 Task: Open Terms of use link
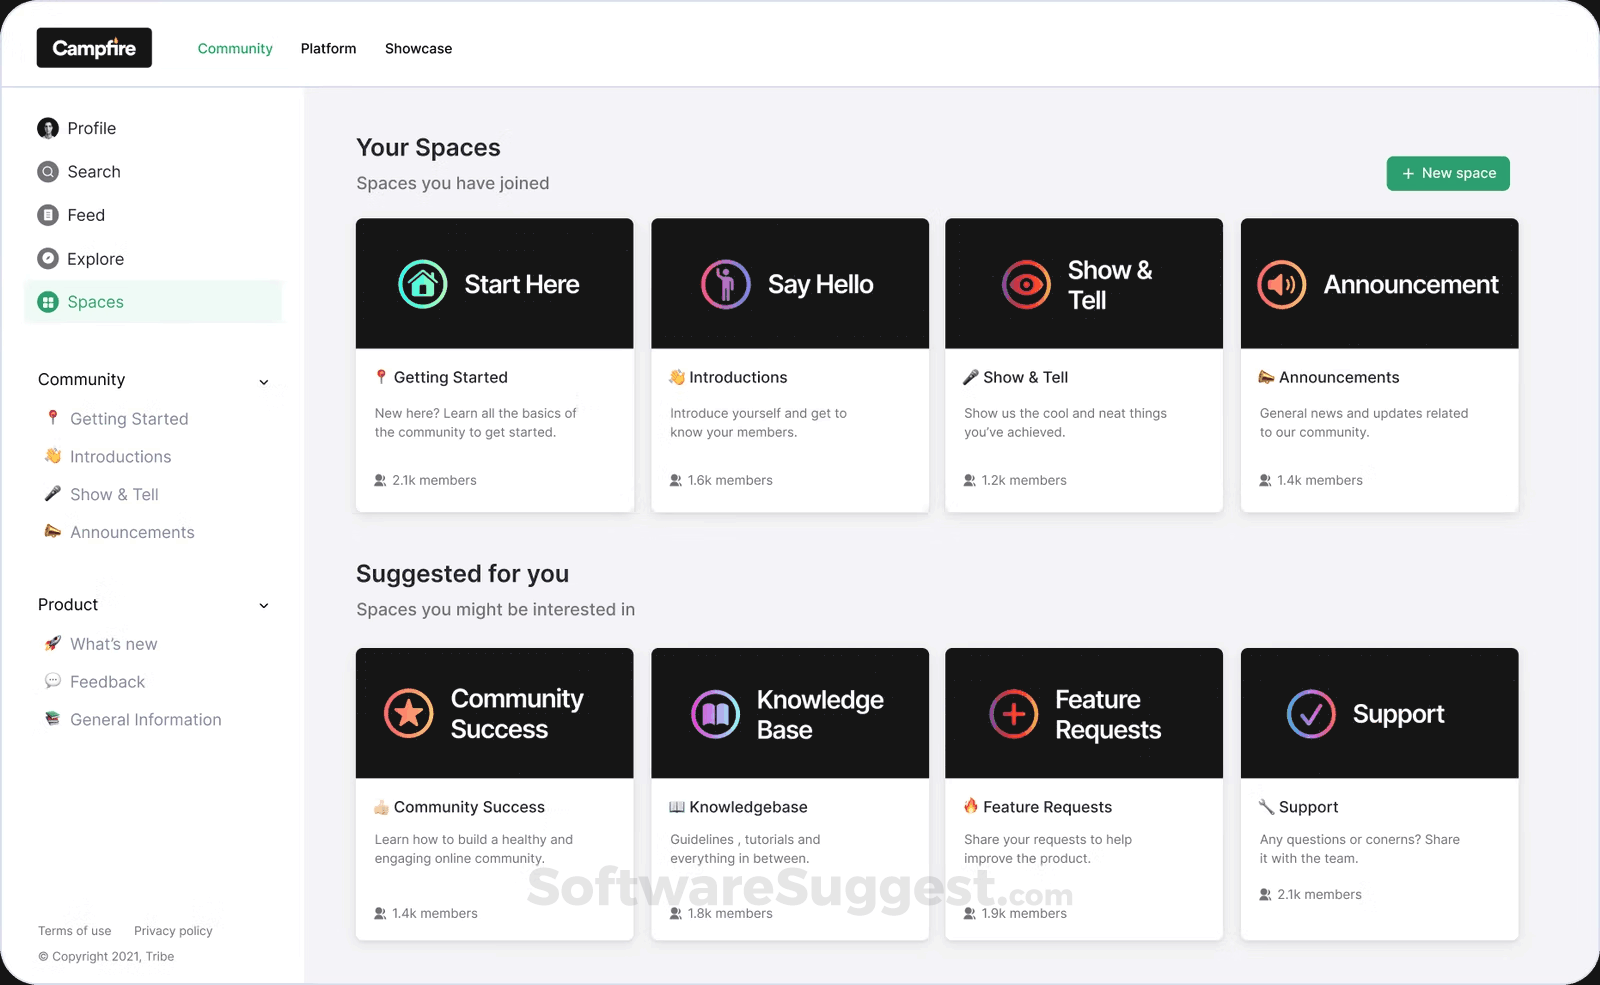point(75,931)
